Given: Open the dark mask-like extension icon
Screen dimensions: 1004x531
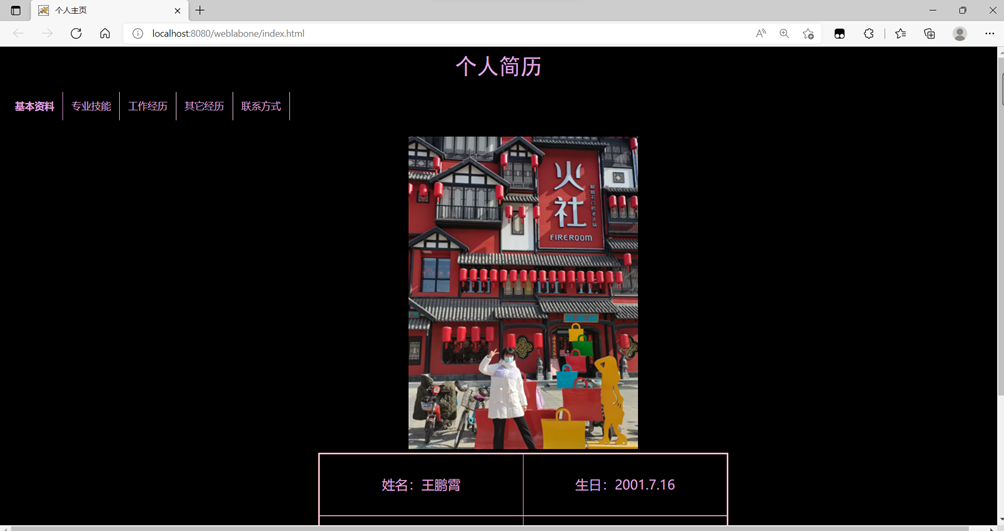Looking at the screenshot, I should click(x=839, y=33).
